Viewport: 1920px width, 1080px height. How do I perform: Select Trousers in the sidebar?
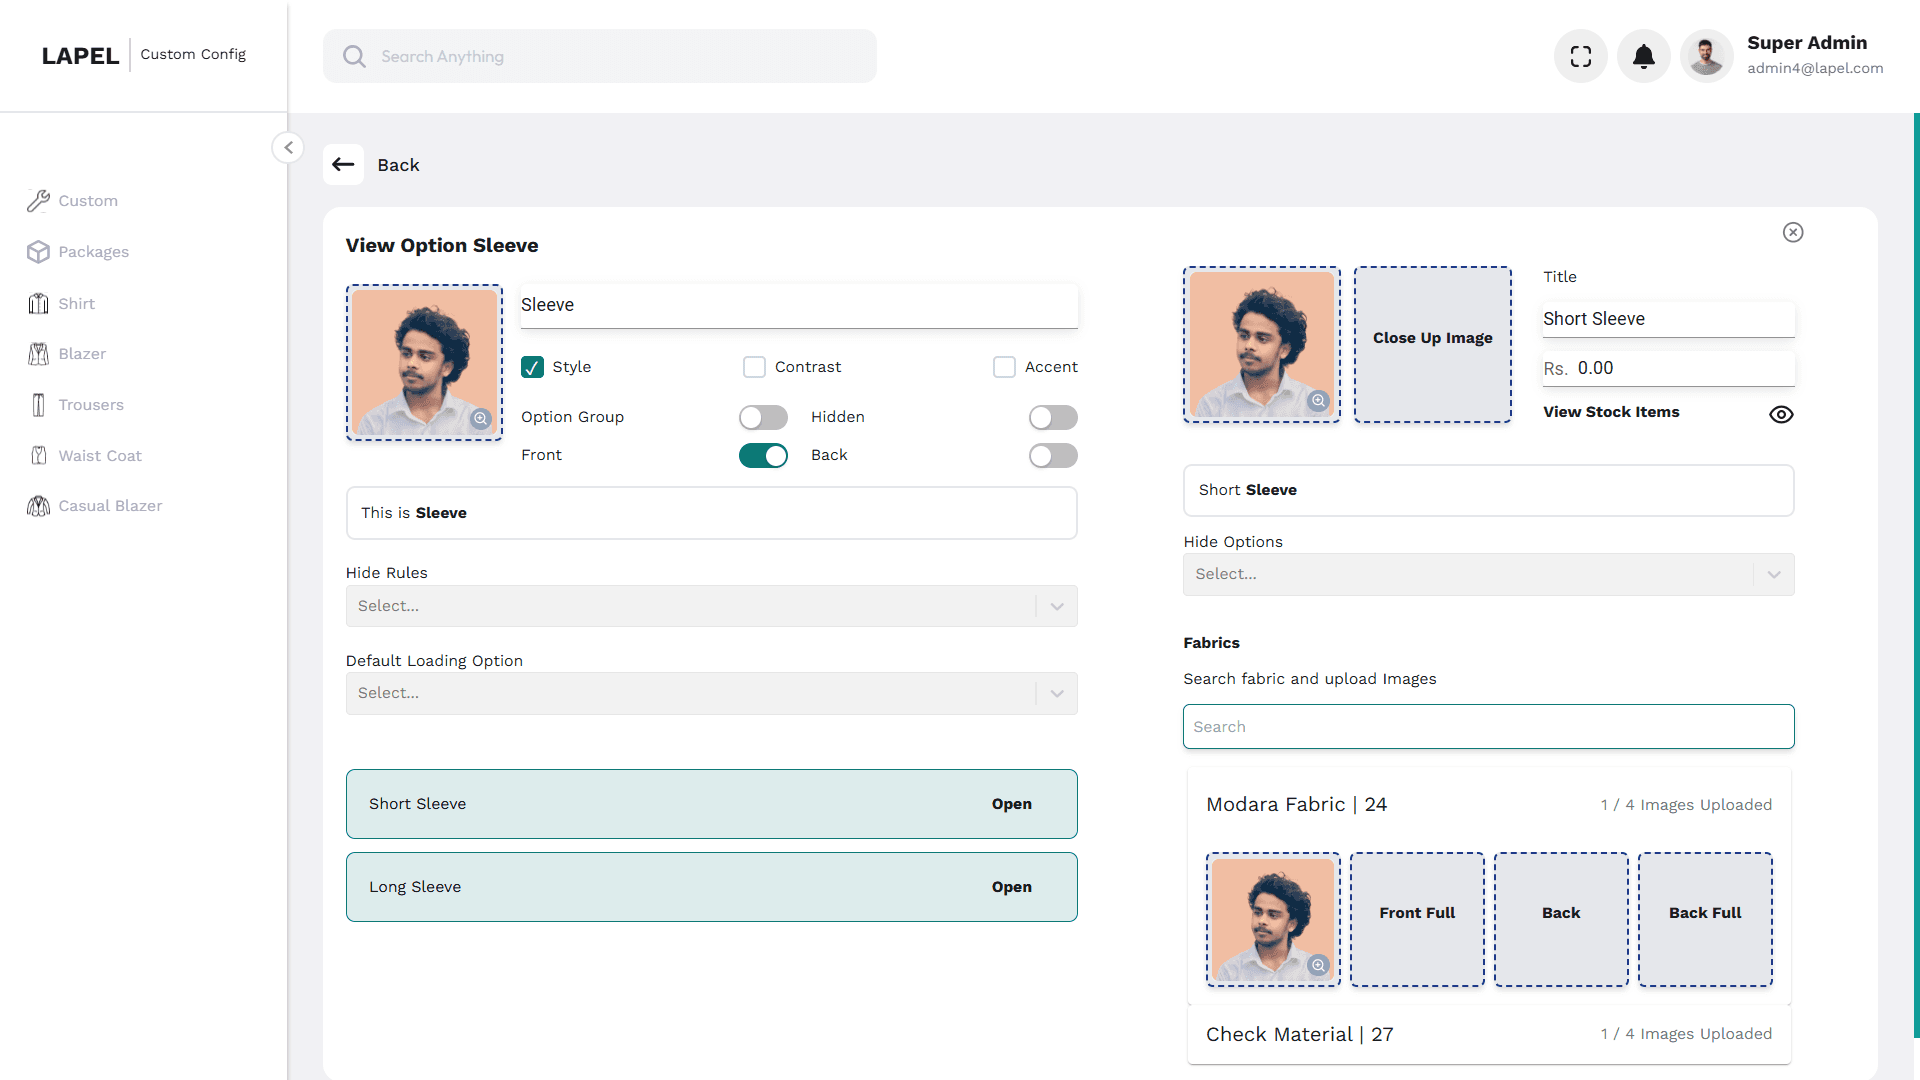(x=91, y=404)
